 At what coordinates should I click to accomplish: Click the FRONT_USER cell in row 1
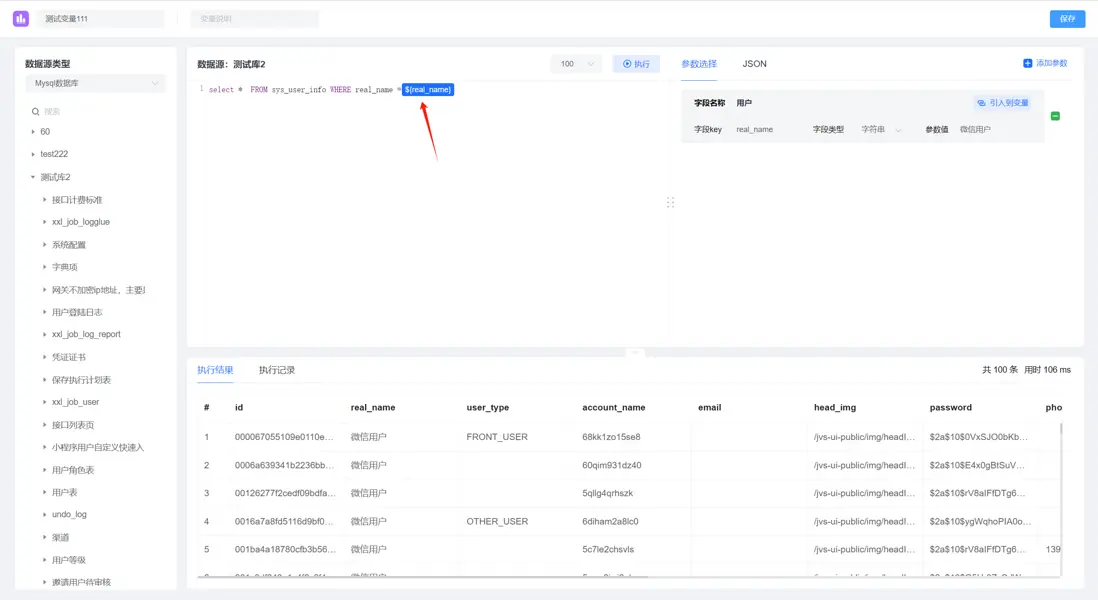(496, 437)
